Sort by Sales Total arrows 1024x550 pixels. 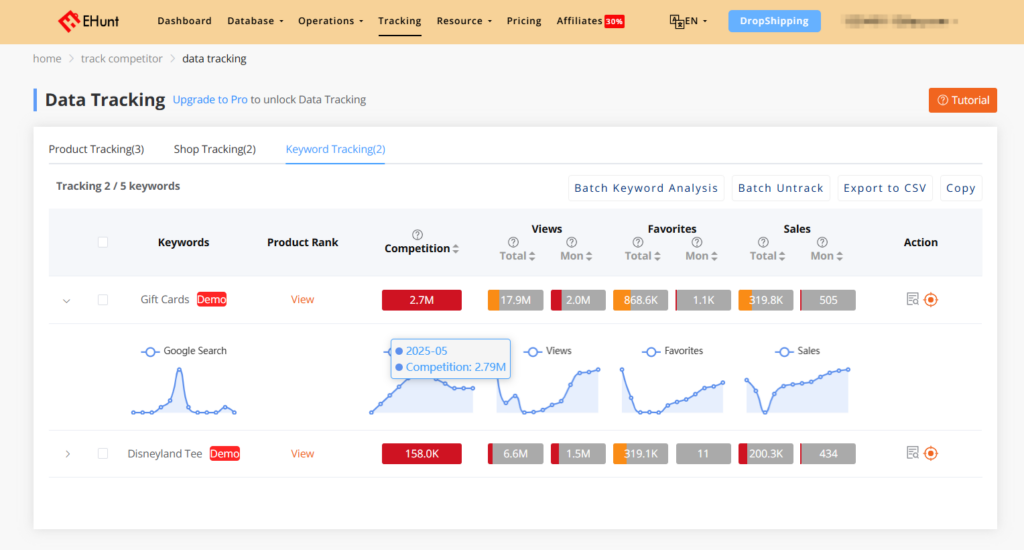coord(782,256)
